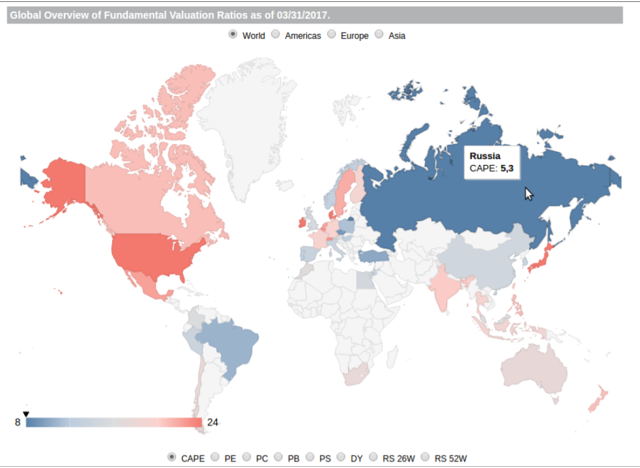Select the Asia region radio button

pos(379,34)
